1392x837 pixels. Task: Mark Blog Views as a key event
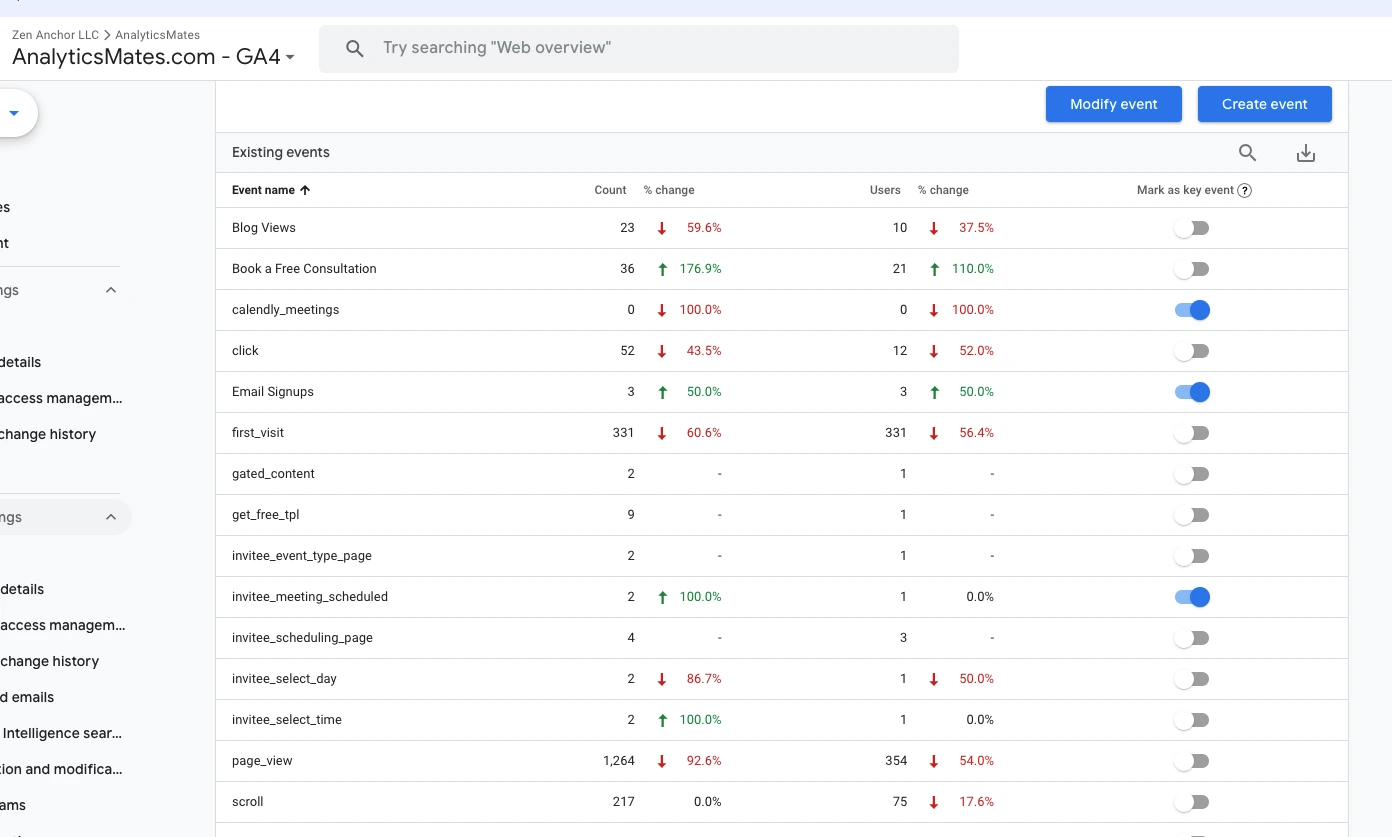pyautogui.click(x=1191, y=227)
